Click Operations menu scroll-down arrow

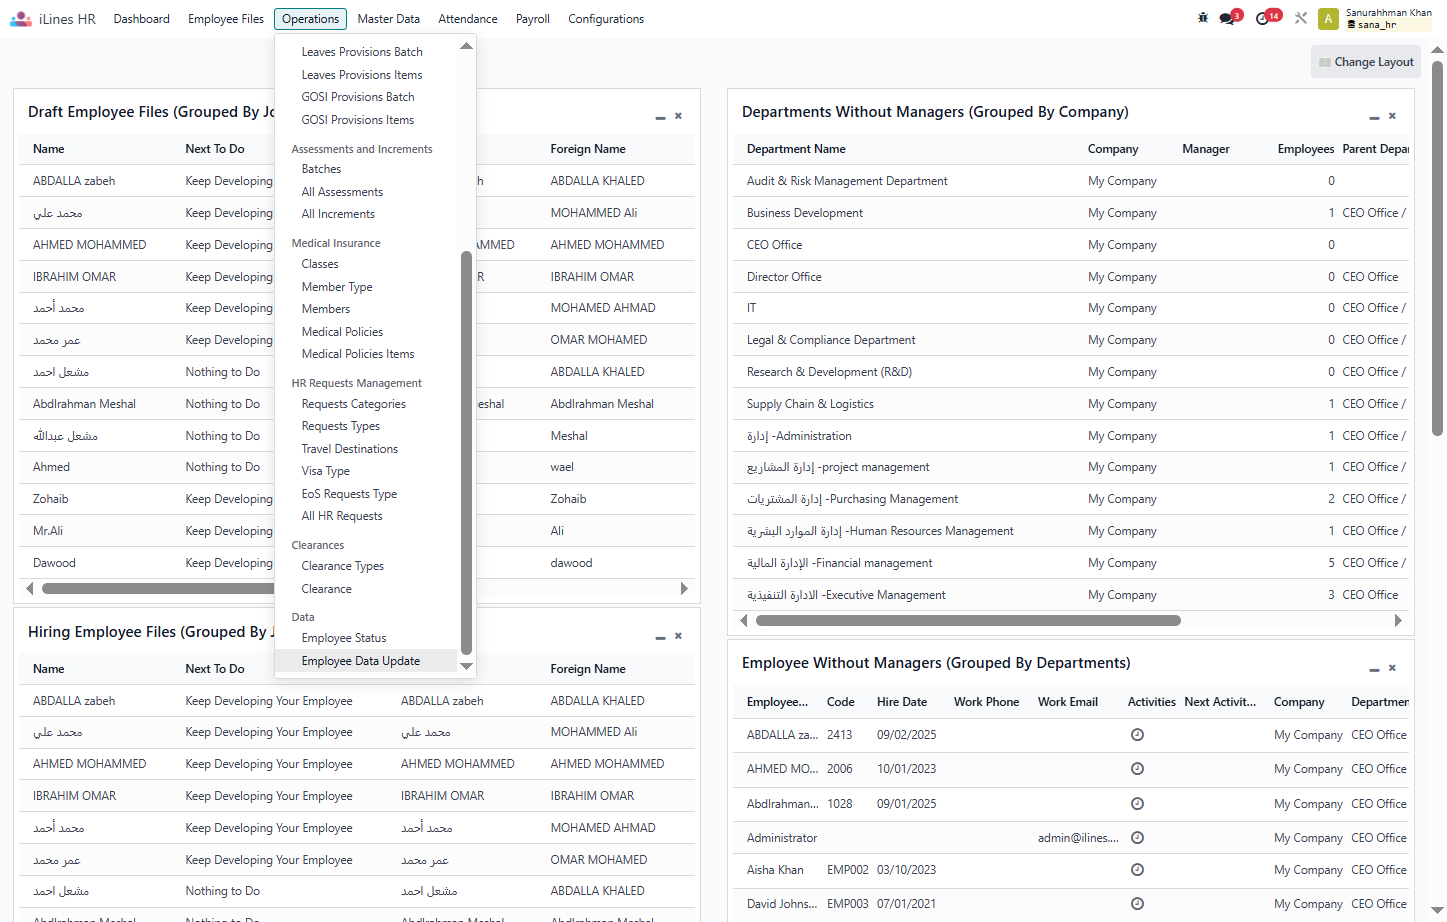466,665
